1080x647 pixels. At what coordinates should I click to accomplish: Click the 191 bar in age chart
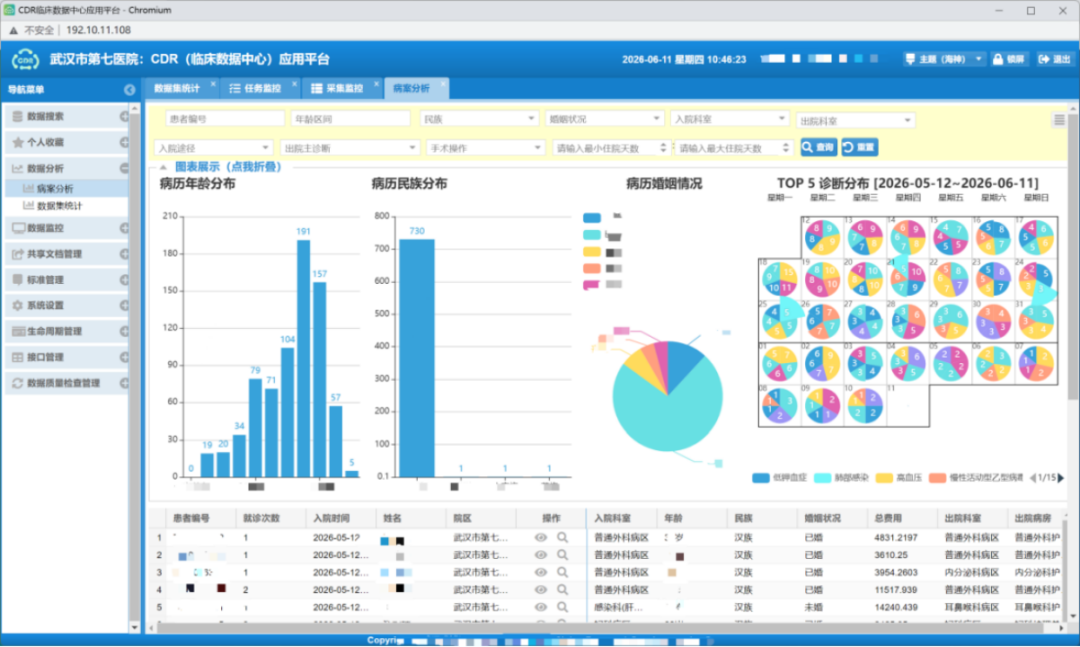pos(303,358)
